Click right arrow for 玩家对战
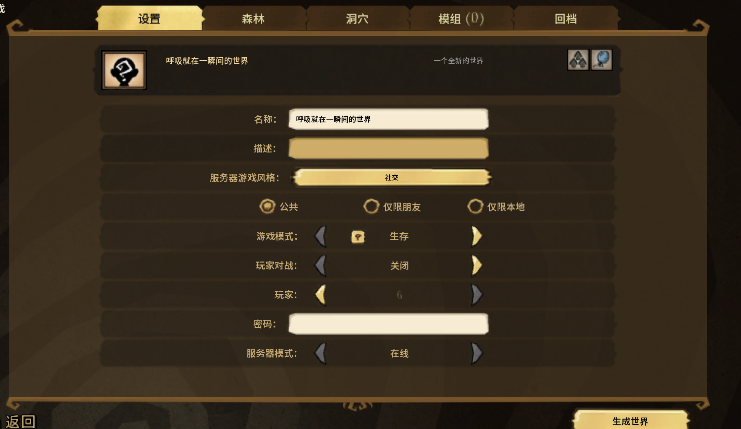Viewport: 741px width, 429px height. coord(476,266)
